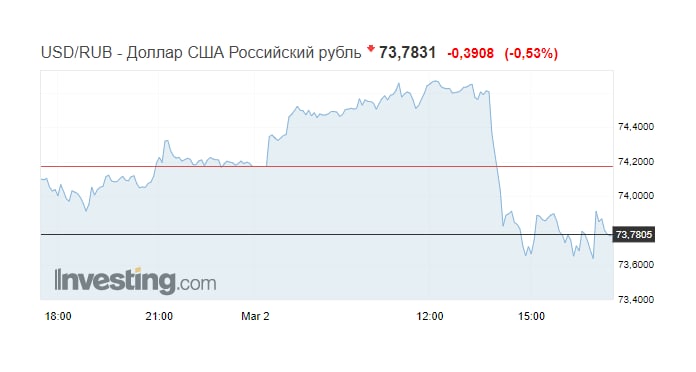Click the black 73,7805 current price label
The image size is (696, 372).
tap(634, 234)
